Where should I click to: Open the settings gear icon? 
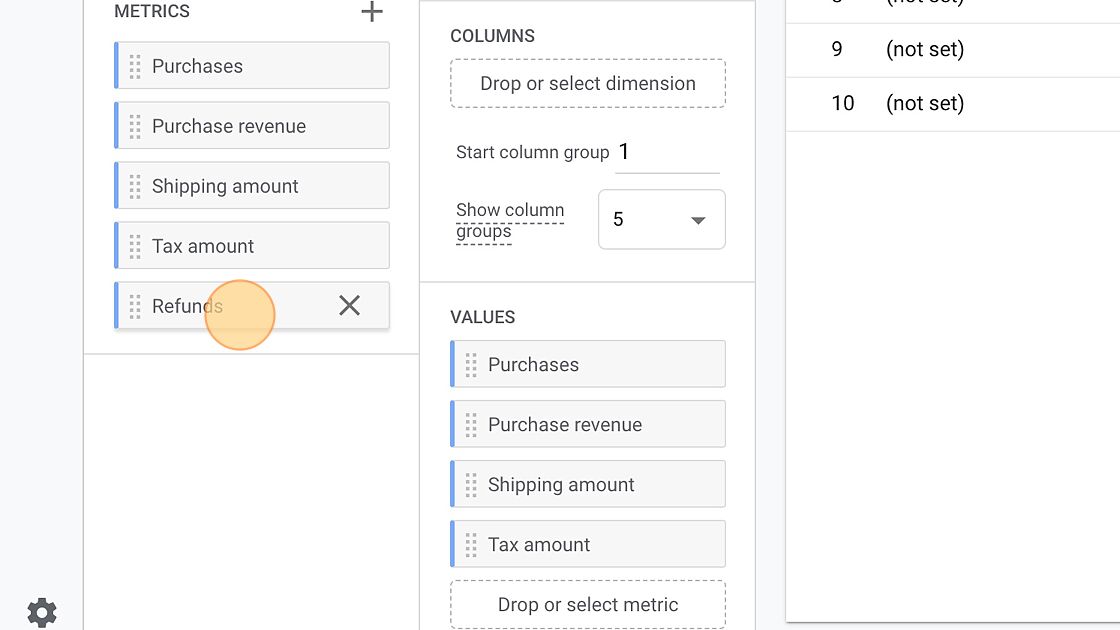pos(41,612)
